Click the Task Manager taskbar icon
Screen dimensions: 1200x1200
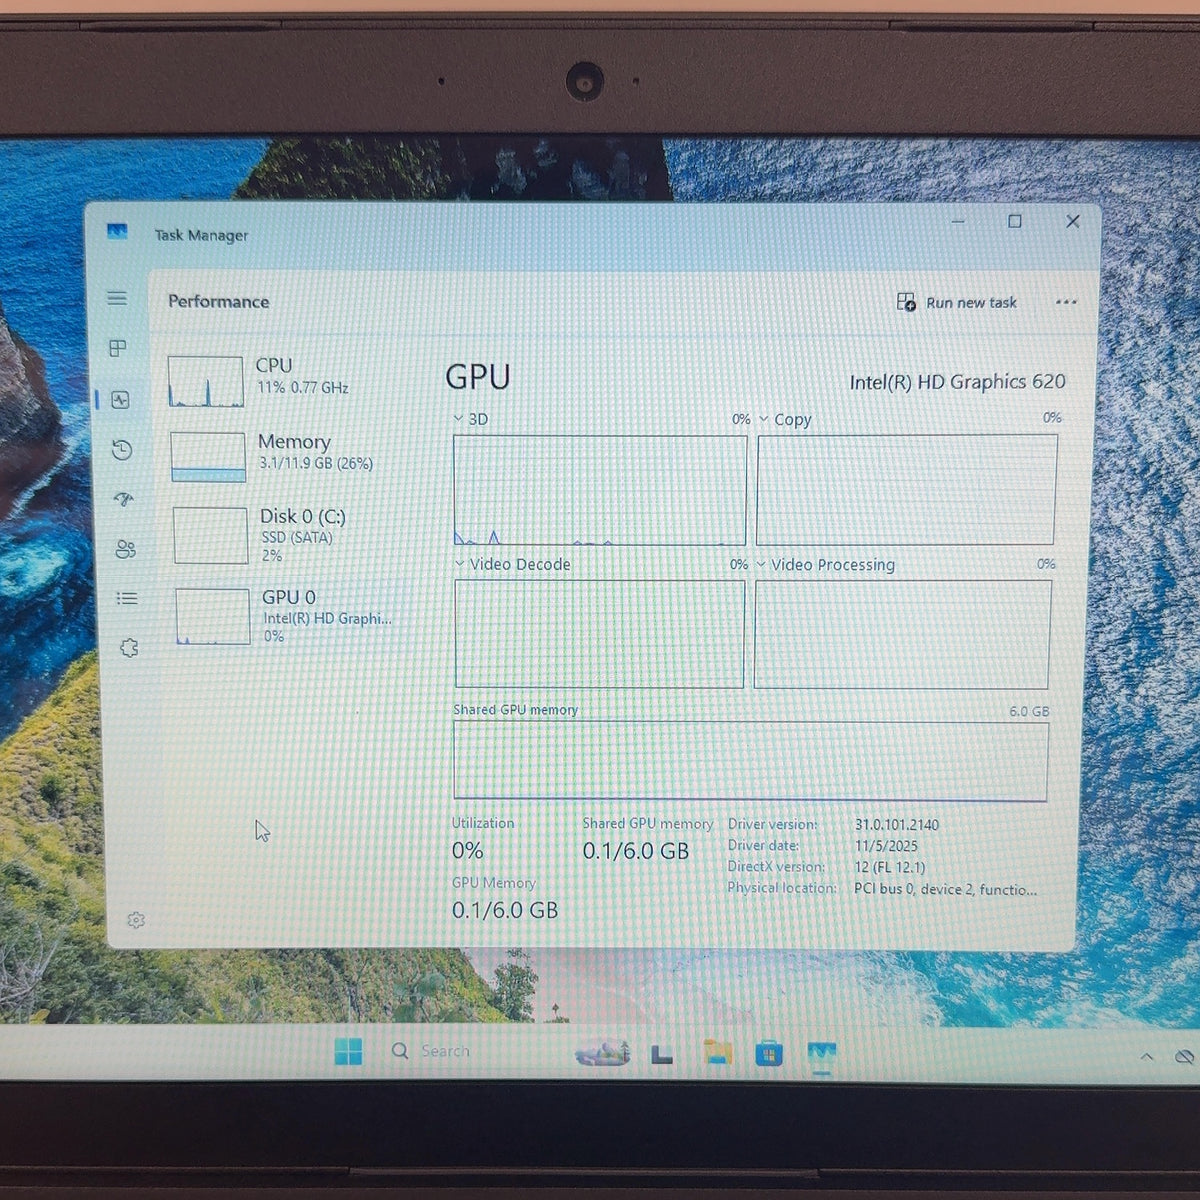tap(821, 1055)
